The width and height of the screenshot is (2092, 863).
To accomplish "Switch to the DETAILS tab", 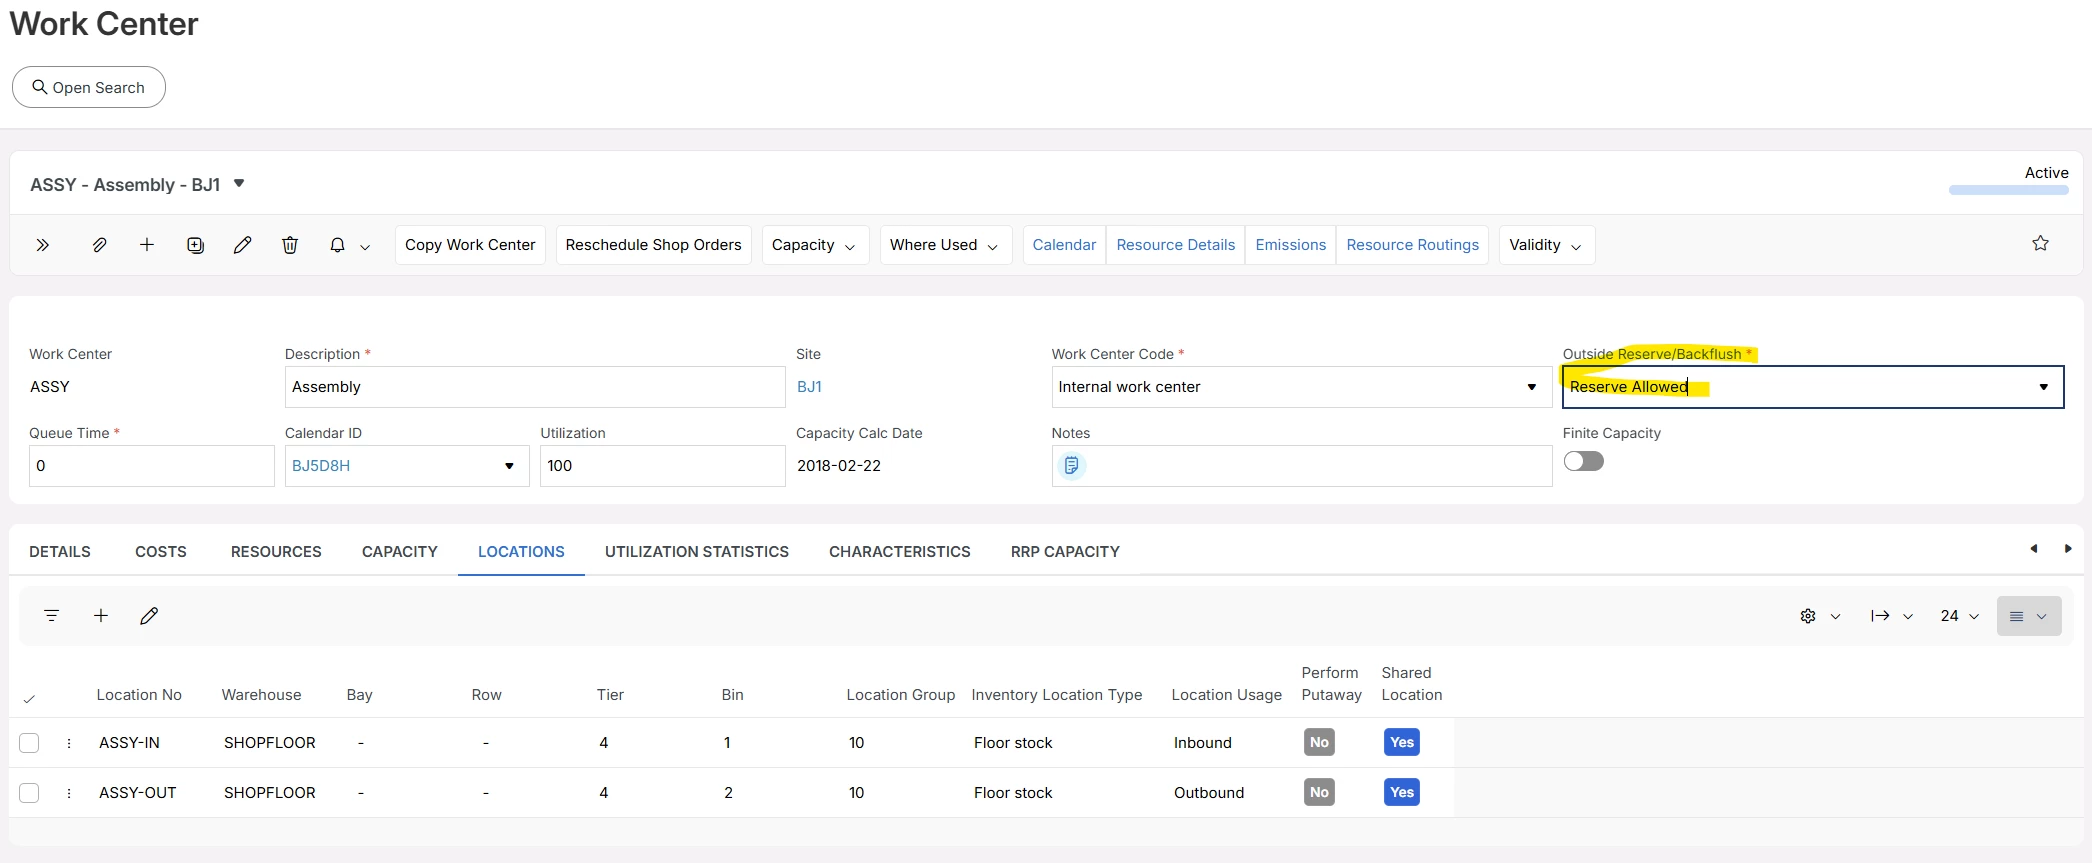I will [x=60, y=552].
